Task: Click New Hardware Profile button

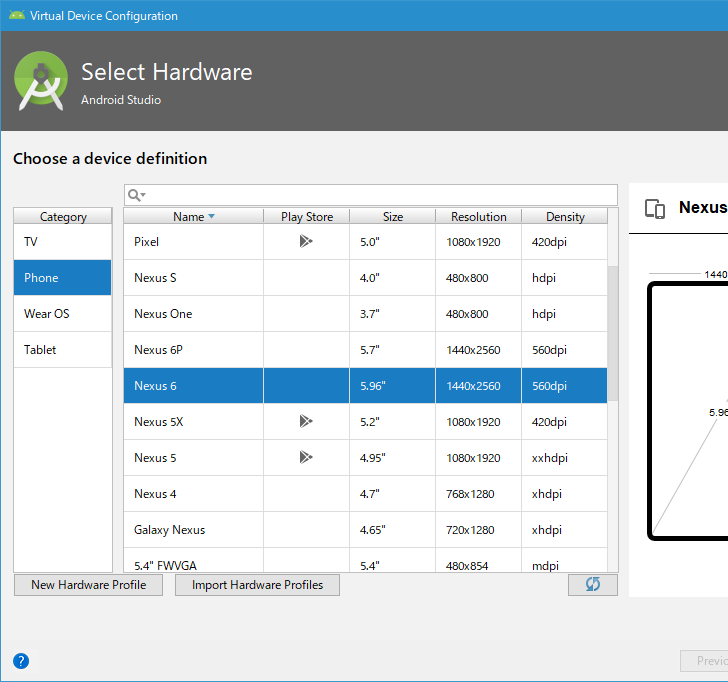Action: click(x=89, y=585)
